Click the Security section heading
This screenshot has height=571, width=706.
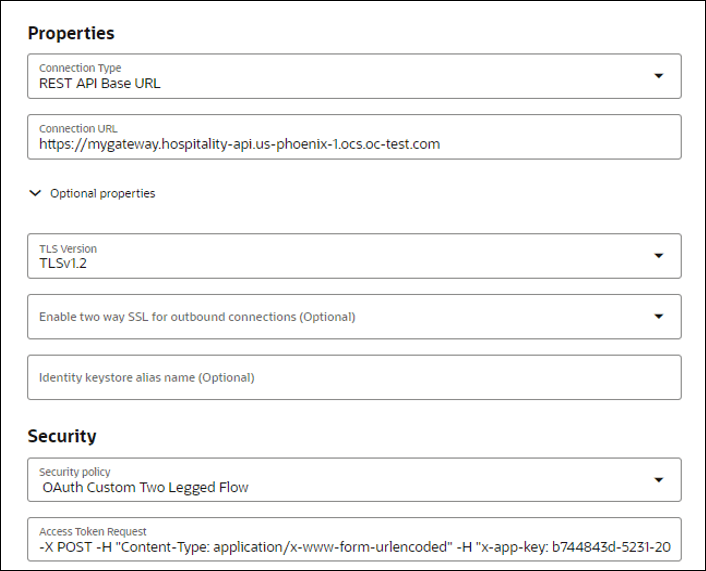tap(62, 436)
